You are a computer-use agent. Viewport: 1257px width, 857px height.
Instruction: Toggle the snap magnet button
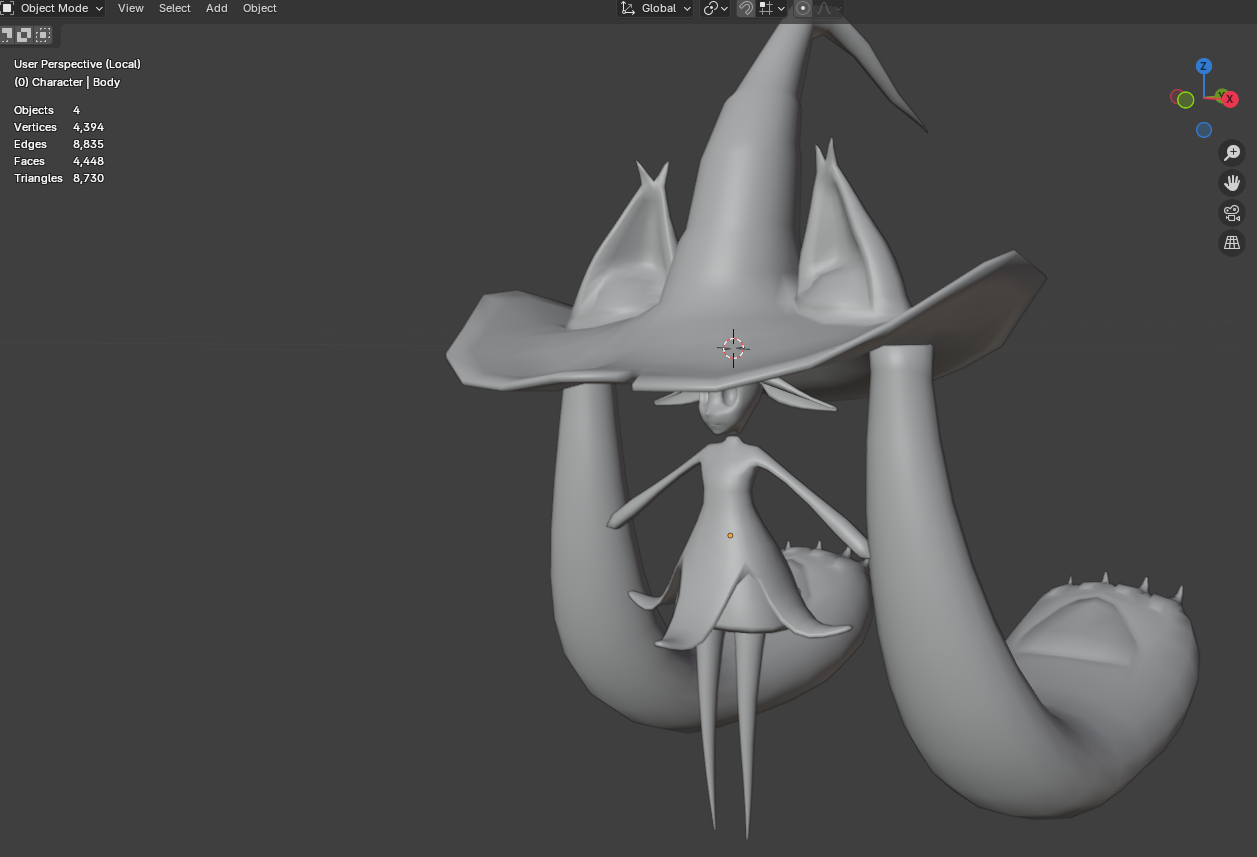click(746, 8)
